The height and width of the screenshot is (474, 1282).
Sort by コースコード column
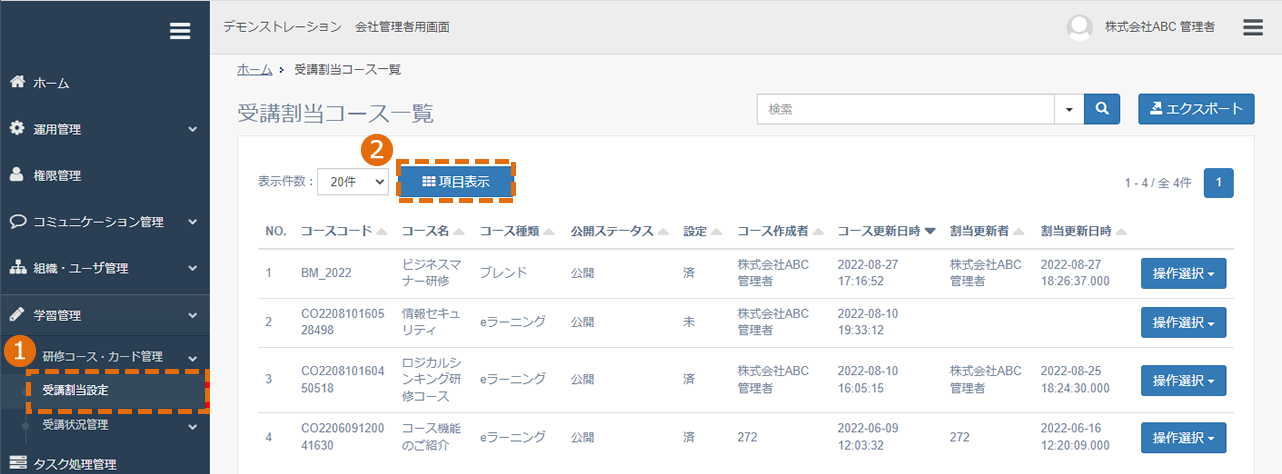(x=343, y=231)
